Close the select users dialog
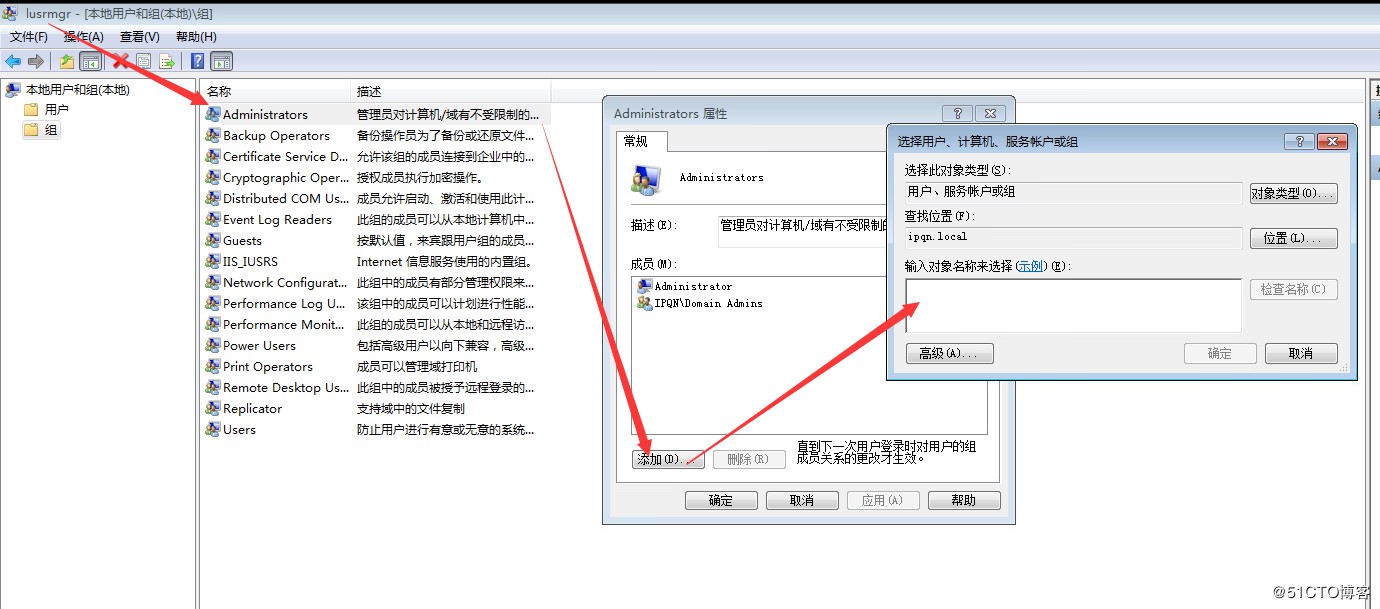Viewport: 1380px width, 609px height. (x=1332, y=142)
